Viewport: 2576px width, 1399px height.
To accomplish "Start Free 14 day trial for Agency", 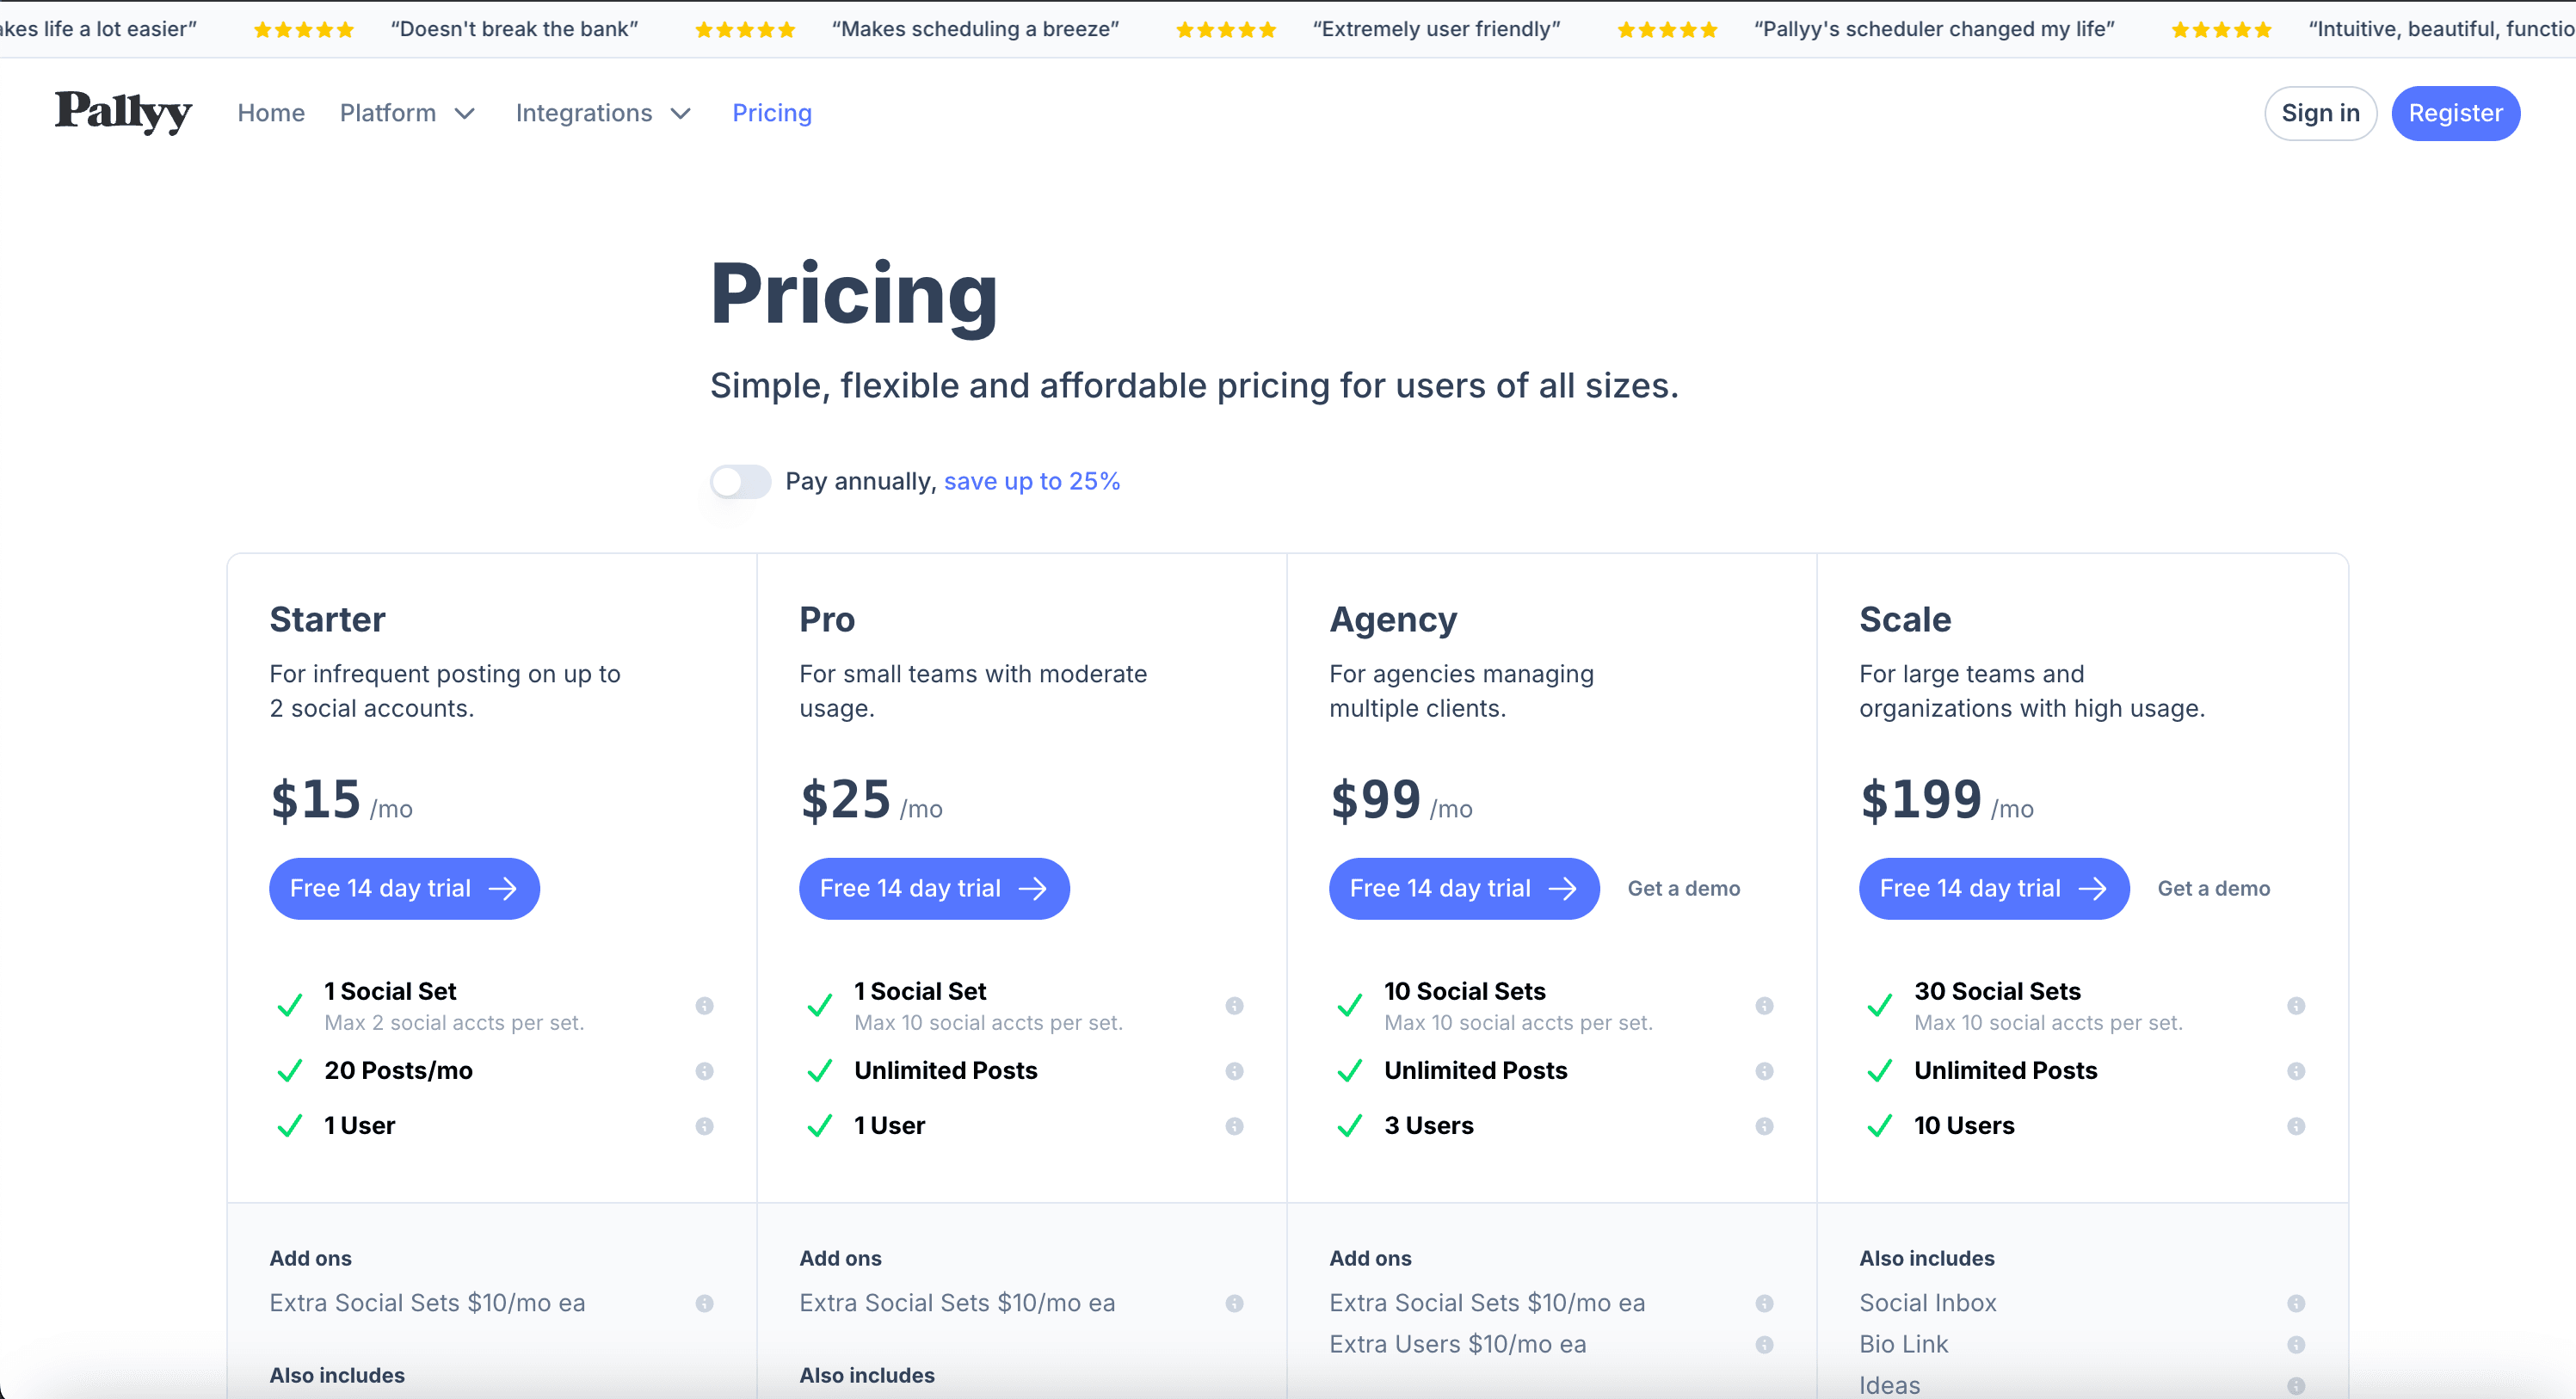I will [x=1464, y=888].
